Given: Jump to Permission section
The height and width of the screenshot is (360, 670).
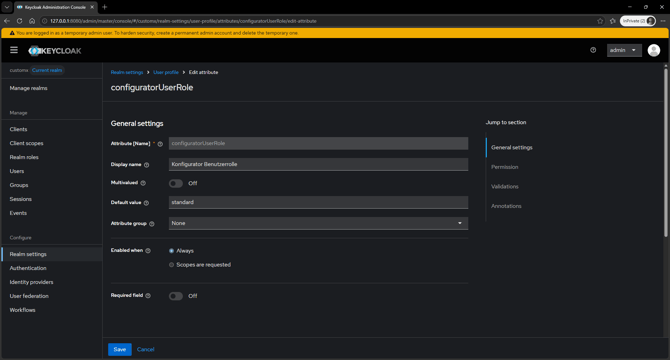Looking at the screenshot, I should [504, 167].
